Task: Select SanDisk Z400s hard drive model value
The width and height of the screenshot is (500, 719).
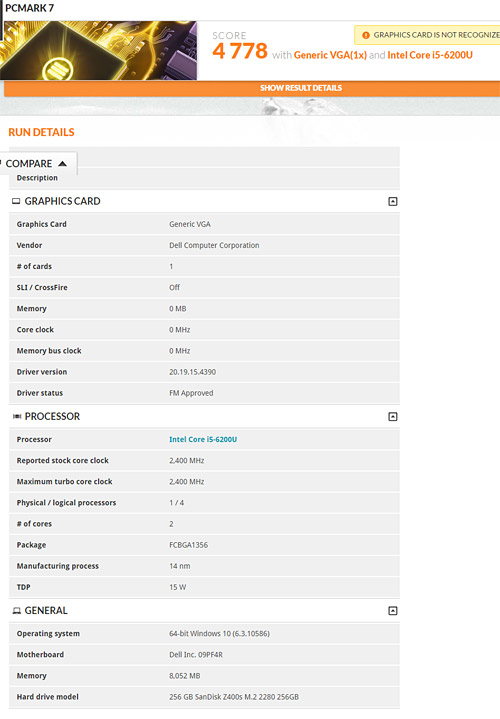Action: [x=234, y=697]
